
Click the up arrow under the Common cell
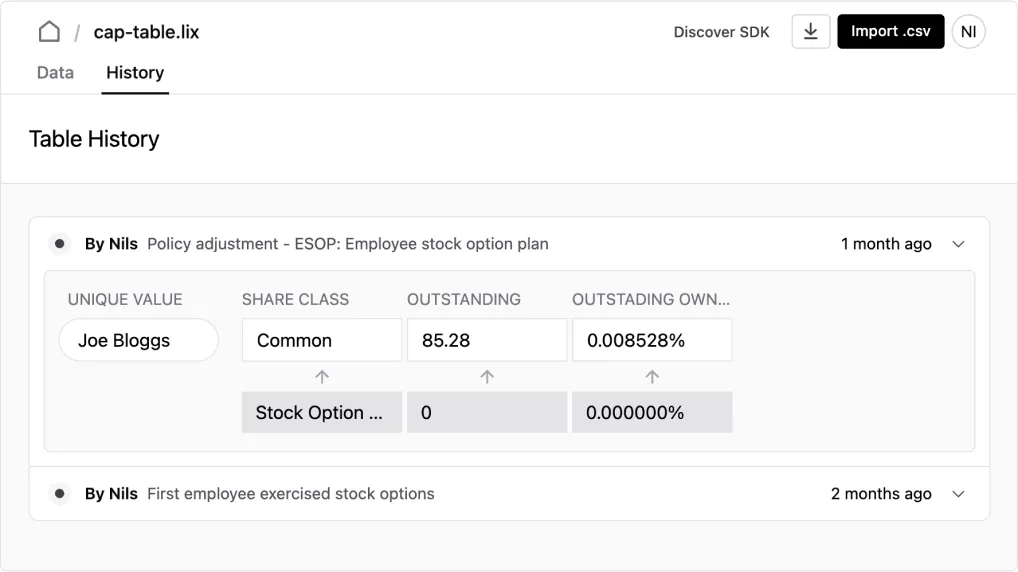coord(322,377)
